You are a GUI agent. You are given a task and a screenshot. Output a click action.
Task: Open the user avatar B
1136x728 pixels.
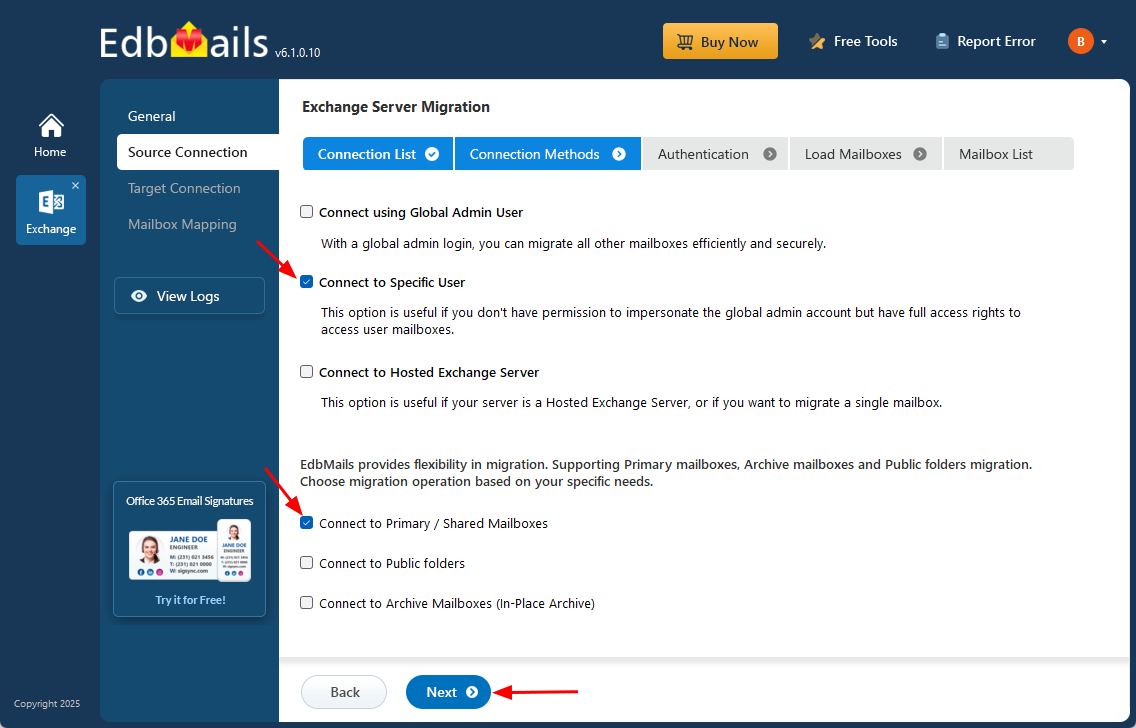(1080, 41)
